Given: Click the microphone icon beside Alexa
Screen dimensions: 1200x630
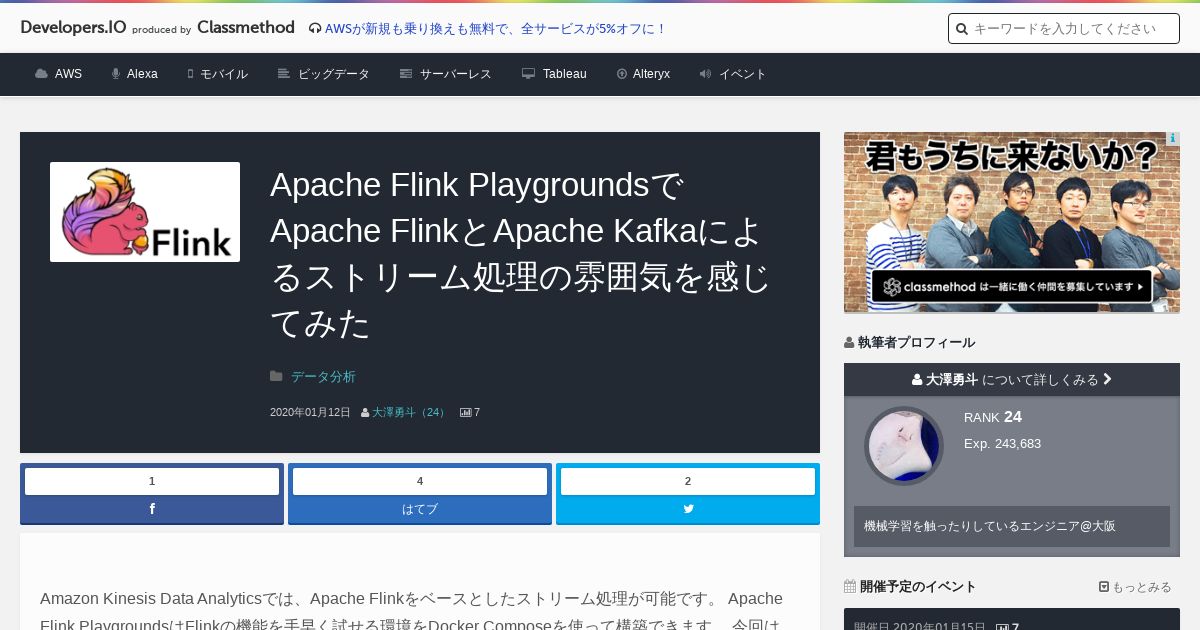Looking at the screenshot, I should [116, 74].
